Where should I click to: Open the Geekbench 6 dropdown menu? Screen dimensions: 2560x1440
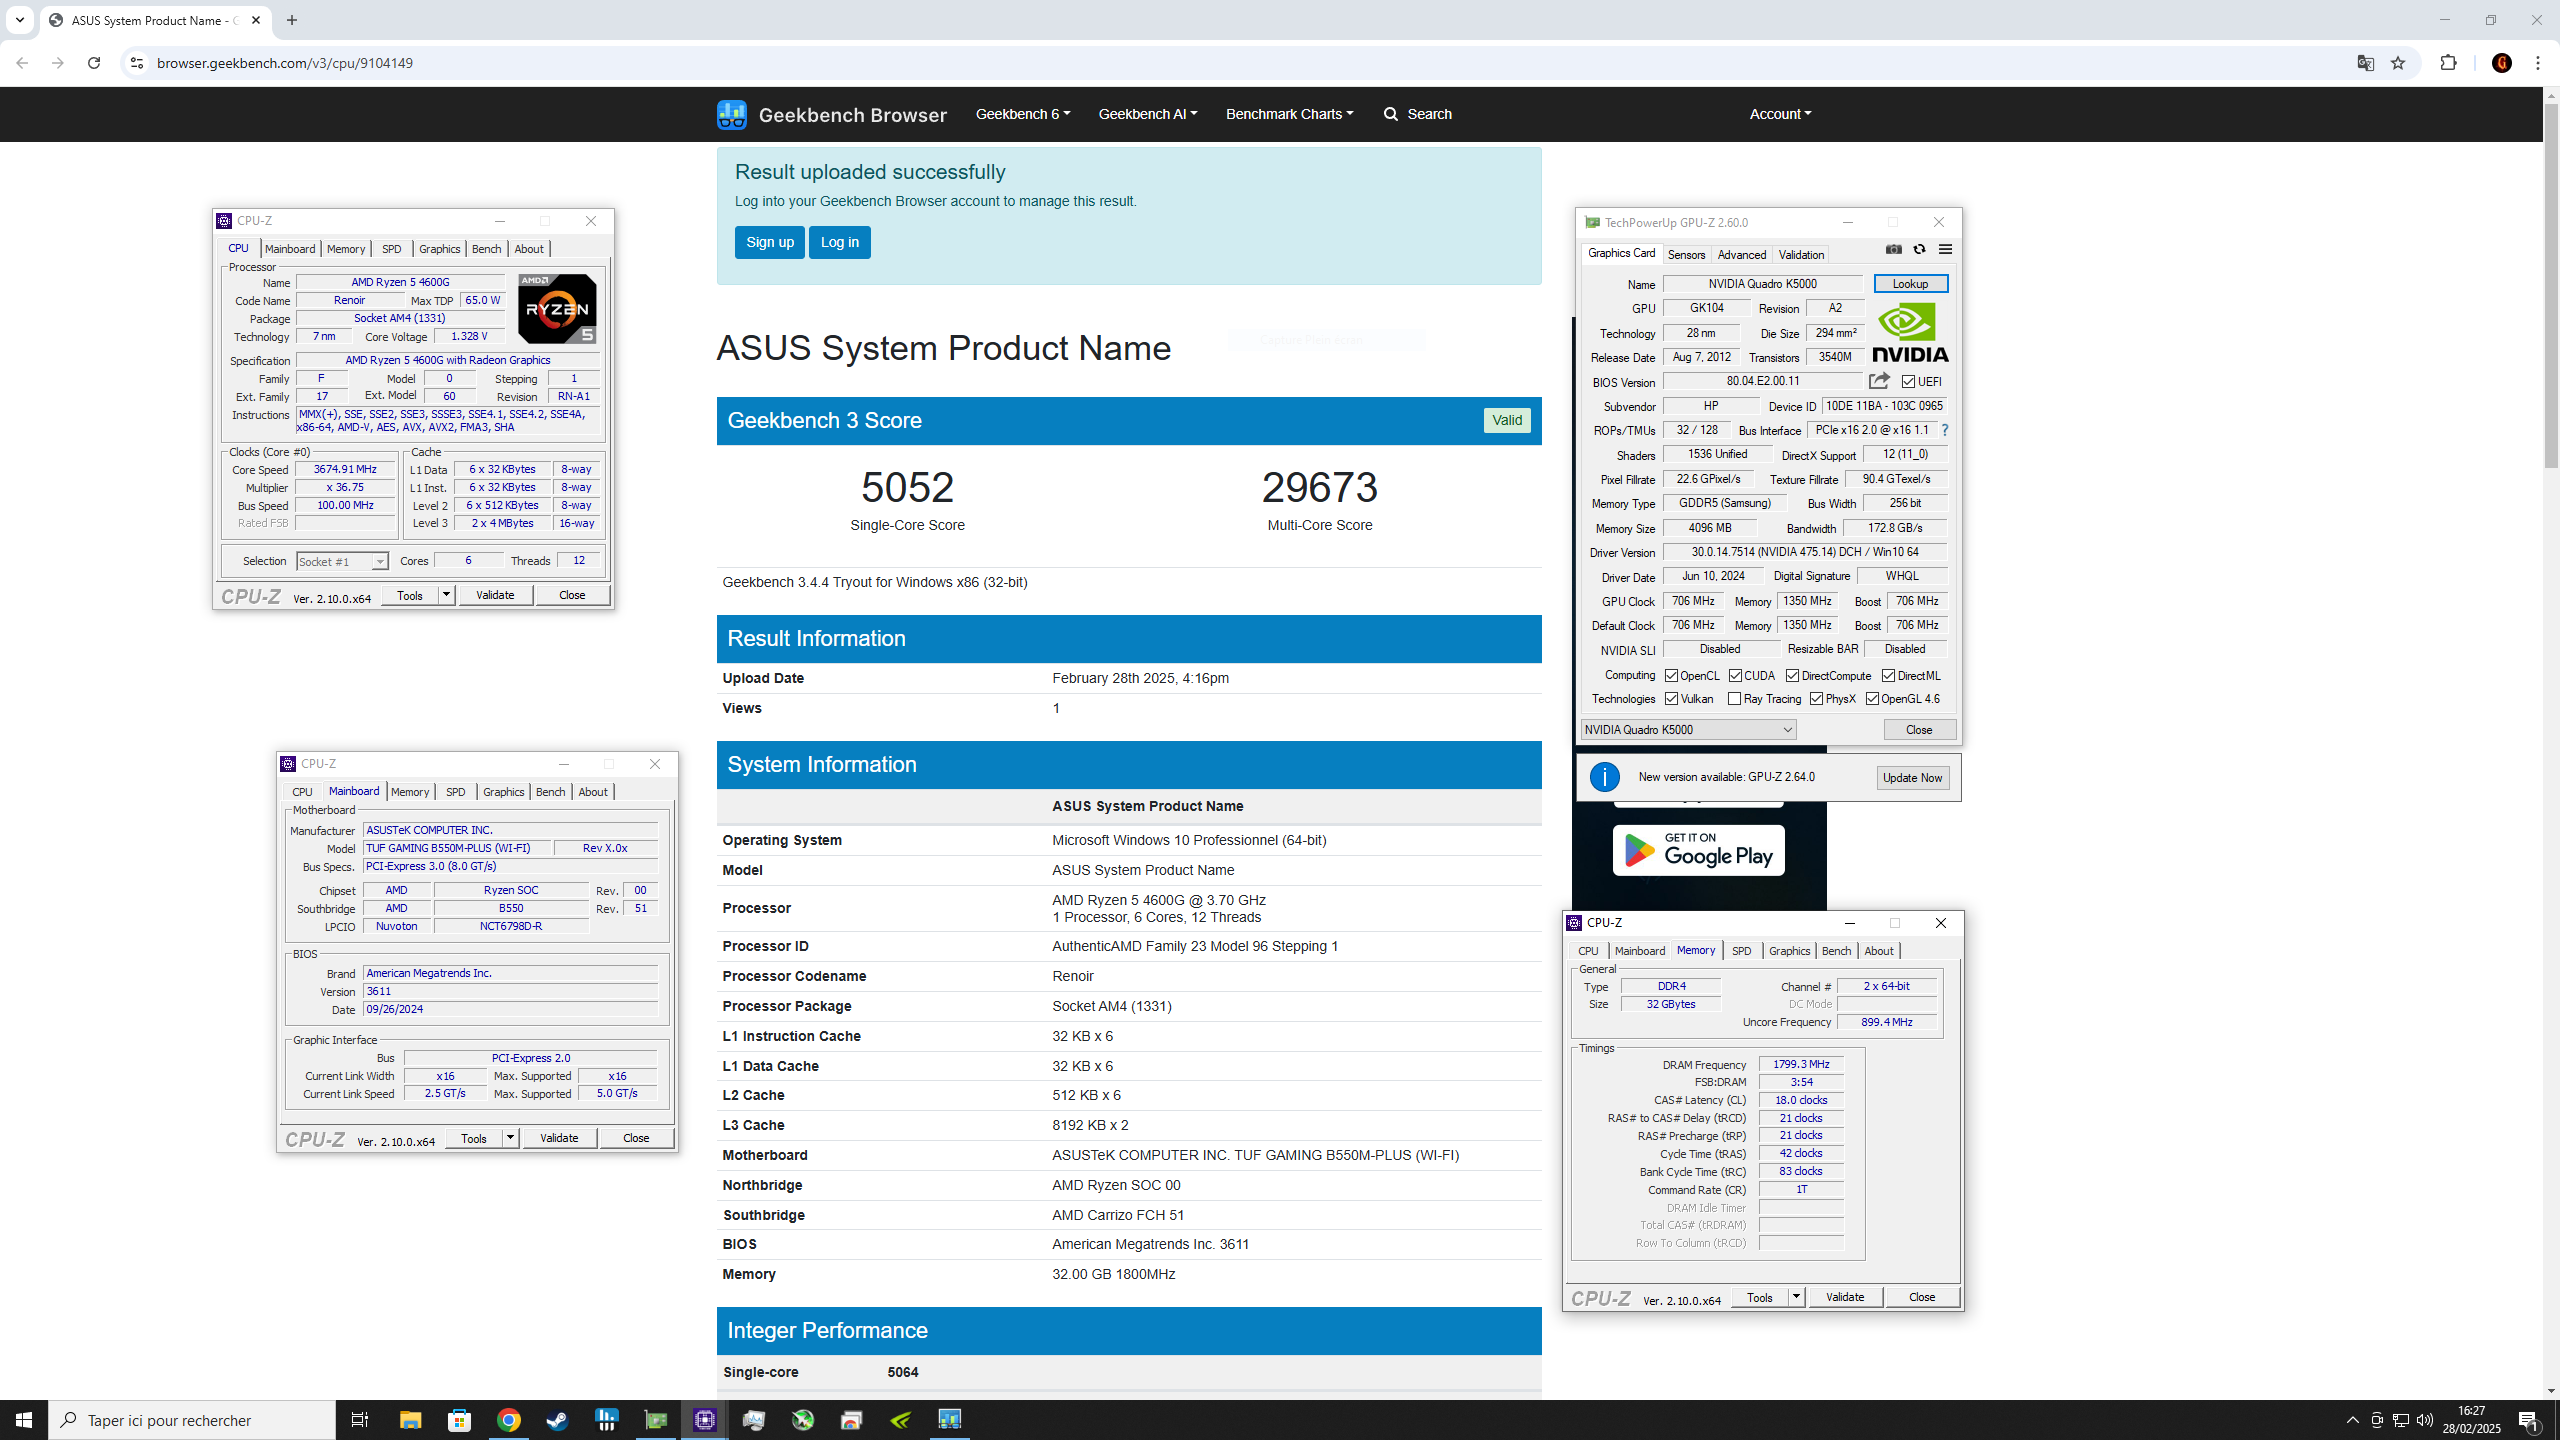(x=1022, y=114)
